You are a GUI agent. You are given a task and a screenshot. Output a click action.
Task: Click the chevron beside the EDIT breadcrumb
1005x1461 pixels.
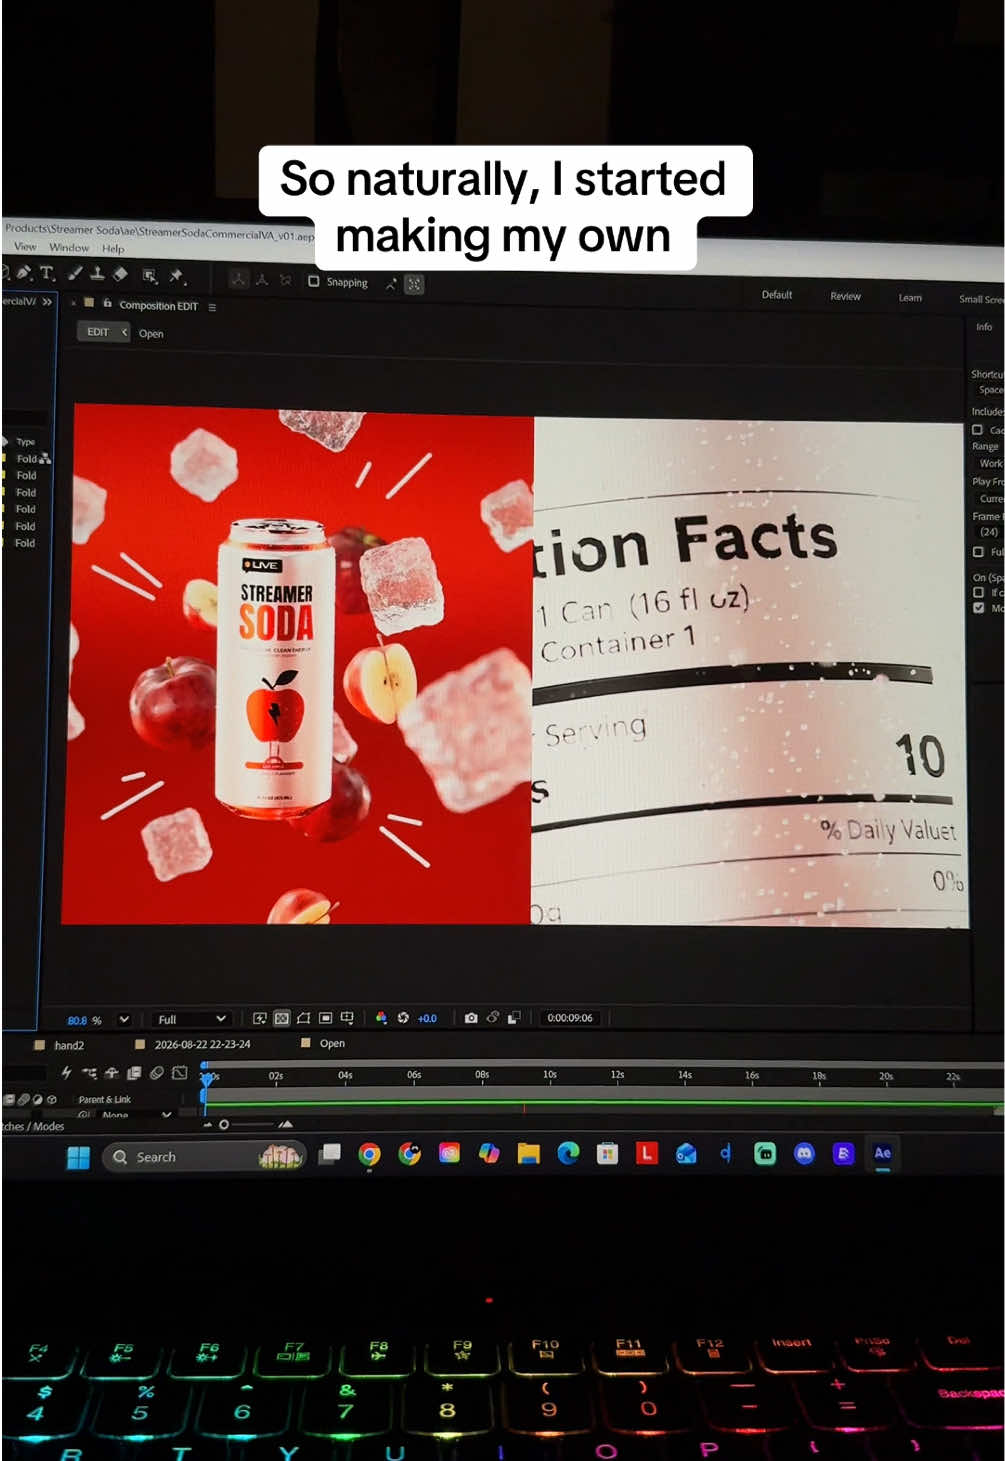coord(124,332)
